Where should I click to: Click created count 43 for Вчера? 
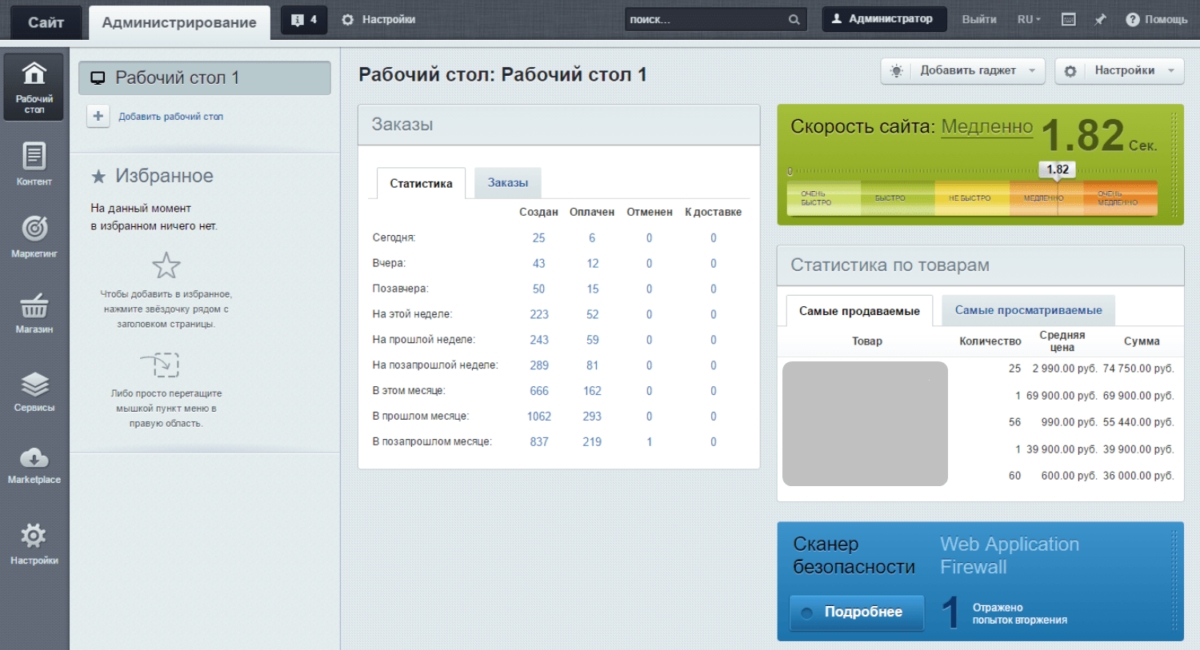coord(539,263)
